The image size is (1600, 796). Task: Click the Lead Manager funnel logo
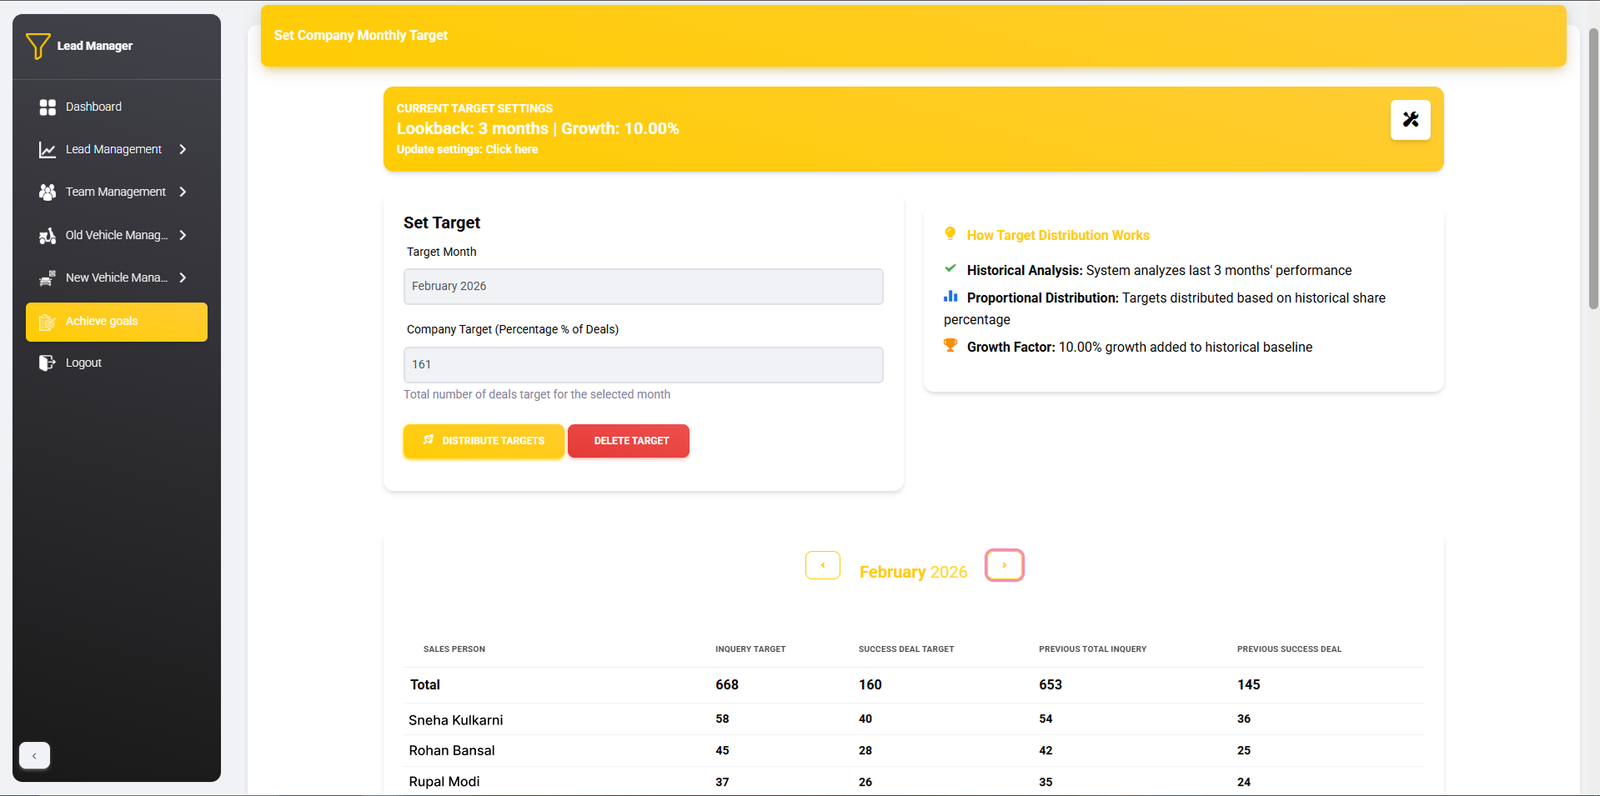click(x=38, y=46)
